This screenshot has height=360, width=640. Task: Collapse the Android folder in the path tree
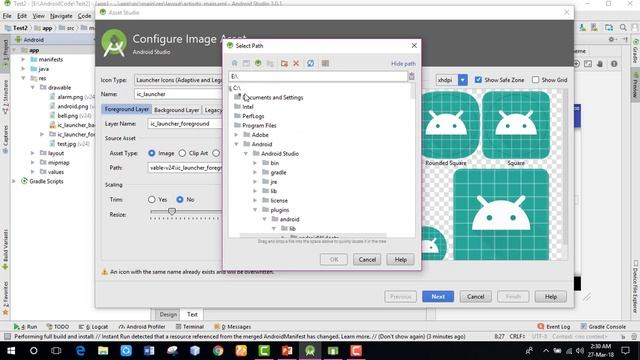(x=236, y=144)
